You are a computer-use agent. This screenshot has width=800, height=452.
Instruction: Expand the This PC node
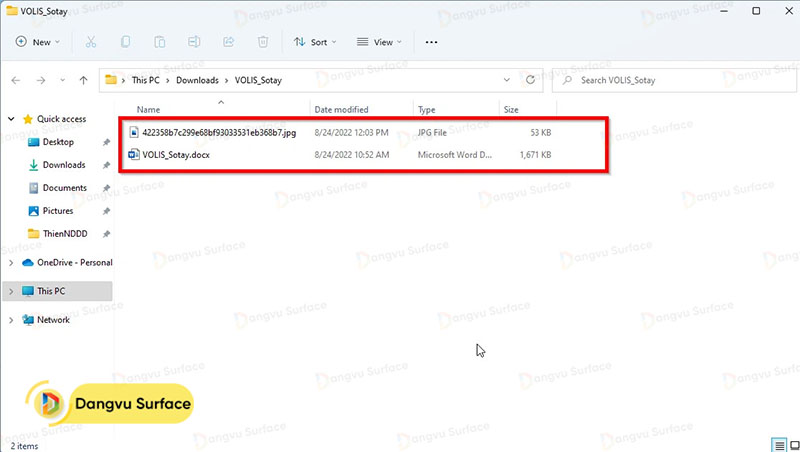pyautogui.click(x=11, y=291)
